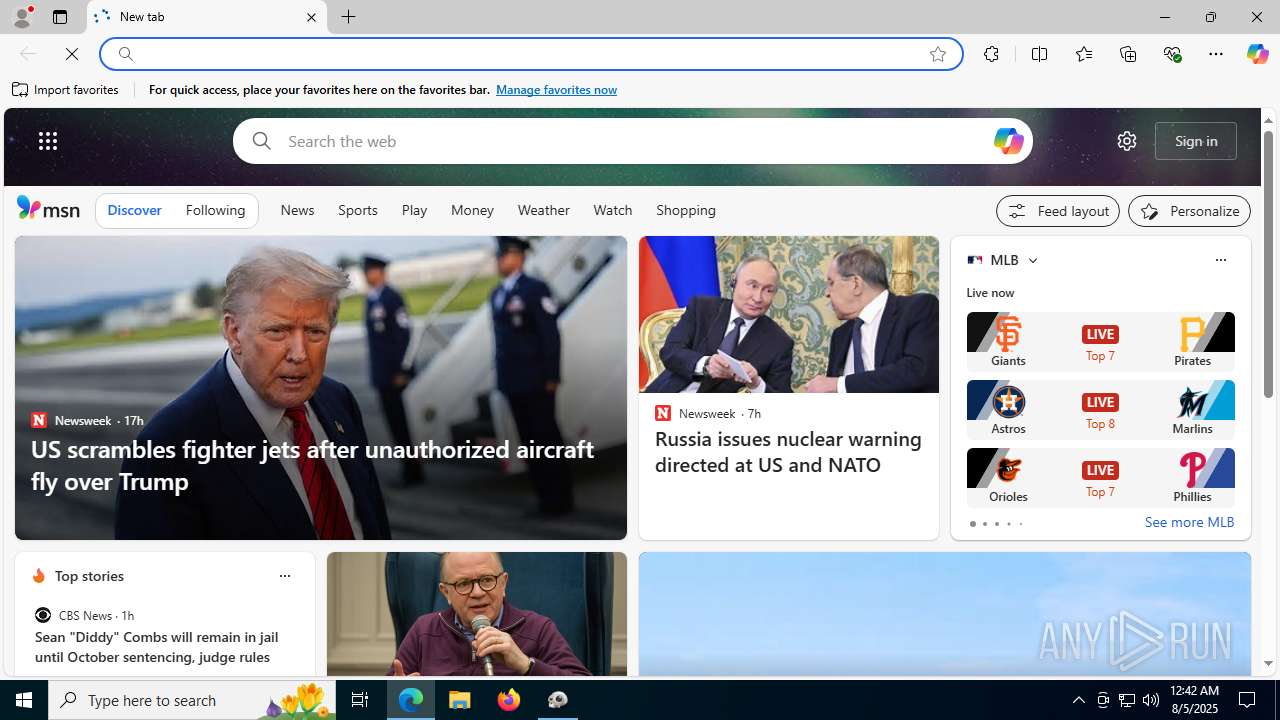Open the Money section
The height and width of the screenshot is (720, 1280).
pyautogui.click(x=472, y=211)
